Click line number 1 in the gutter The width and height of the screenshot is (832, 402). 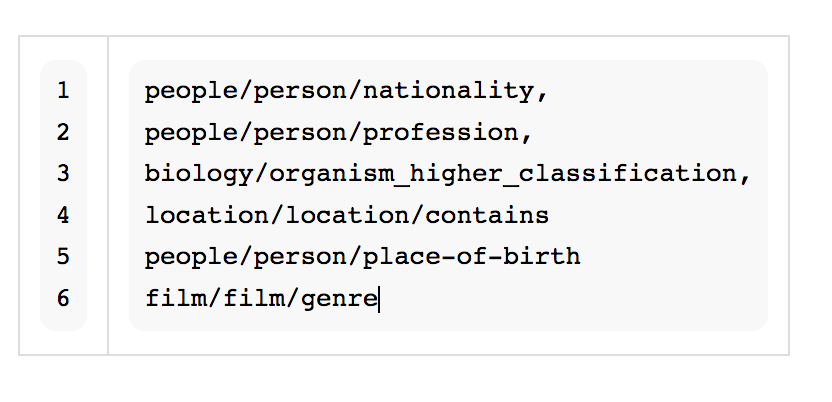pyautogui.click(x=63, y=91)
